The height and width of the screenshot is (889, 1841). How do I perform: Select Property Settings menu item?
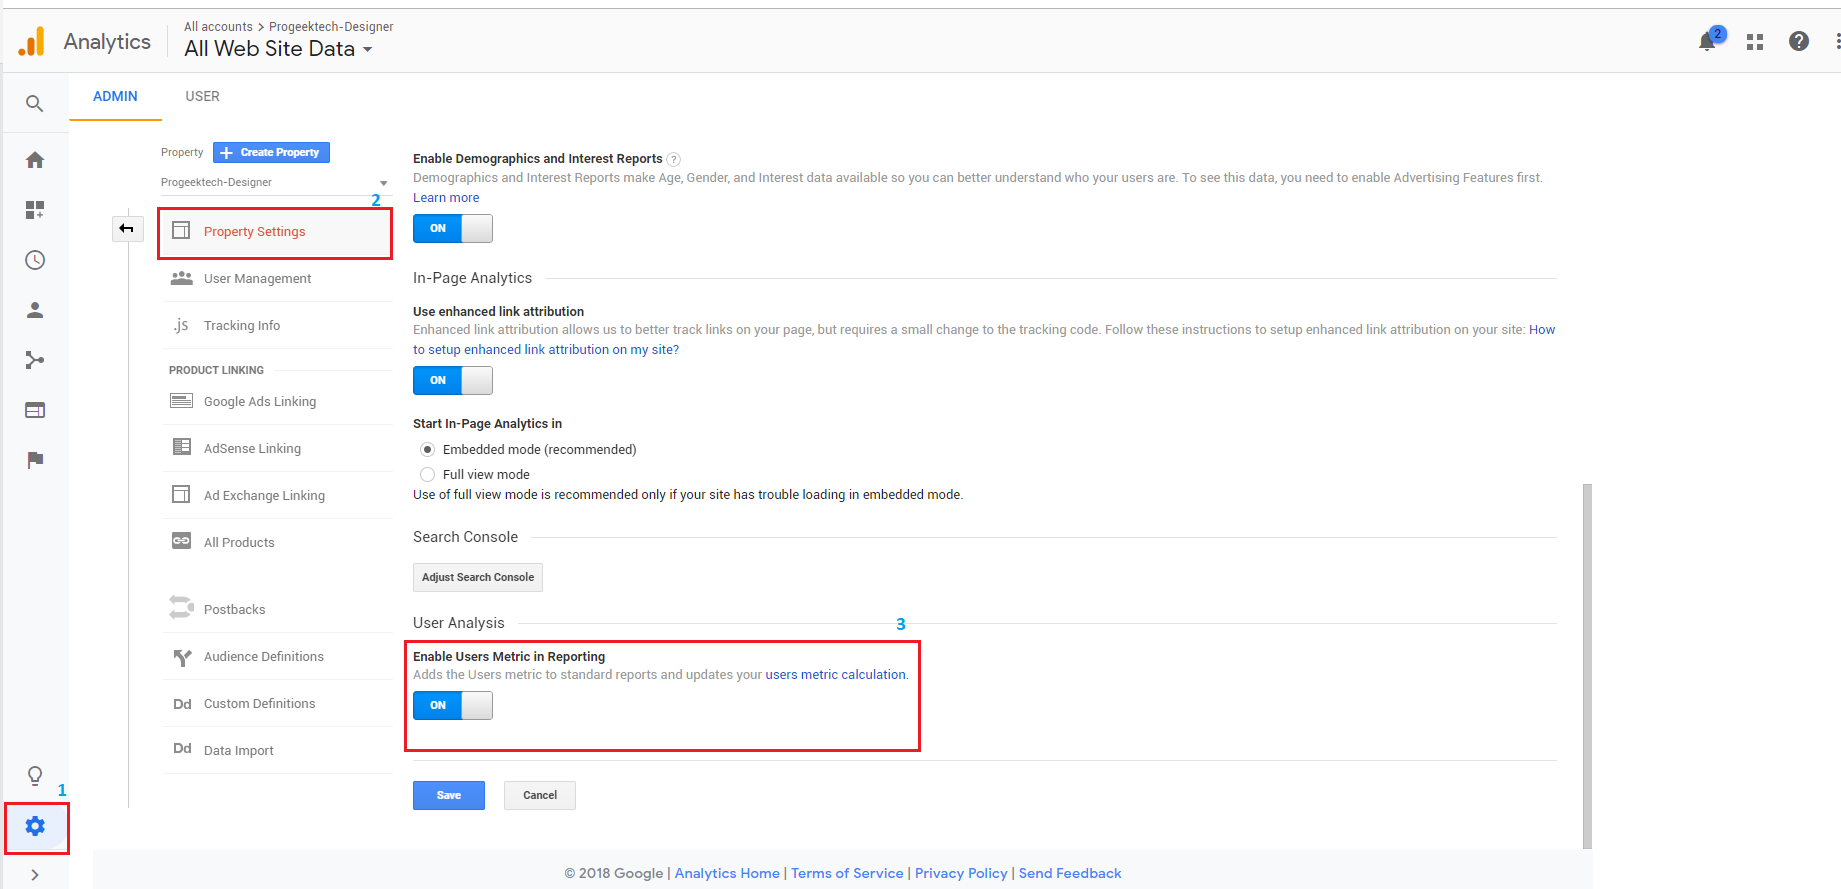pyautogui.click(x=274, y=232)
